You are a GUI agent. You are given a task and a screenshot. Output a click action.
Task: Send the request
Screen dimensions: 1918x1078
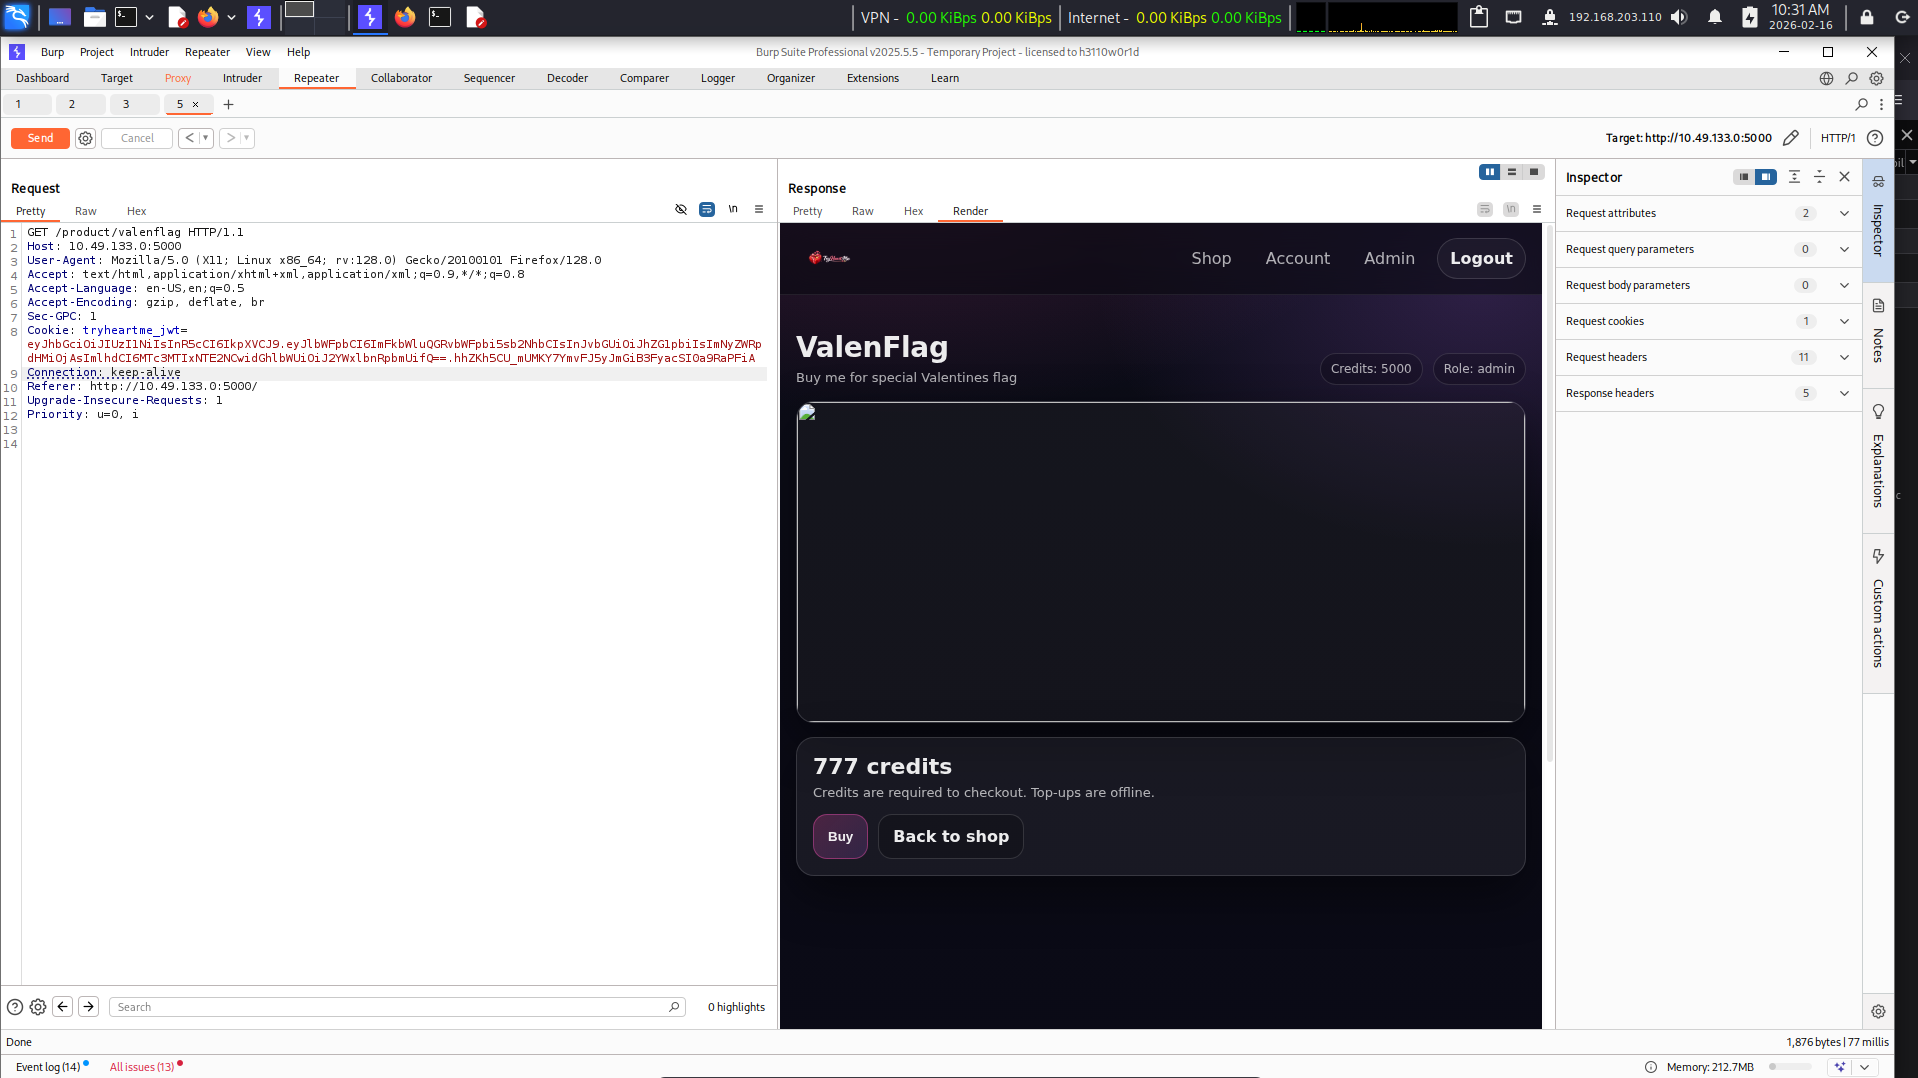point(40,138)
